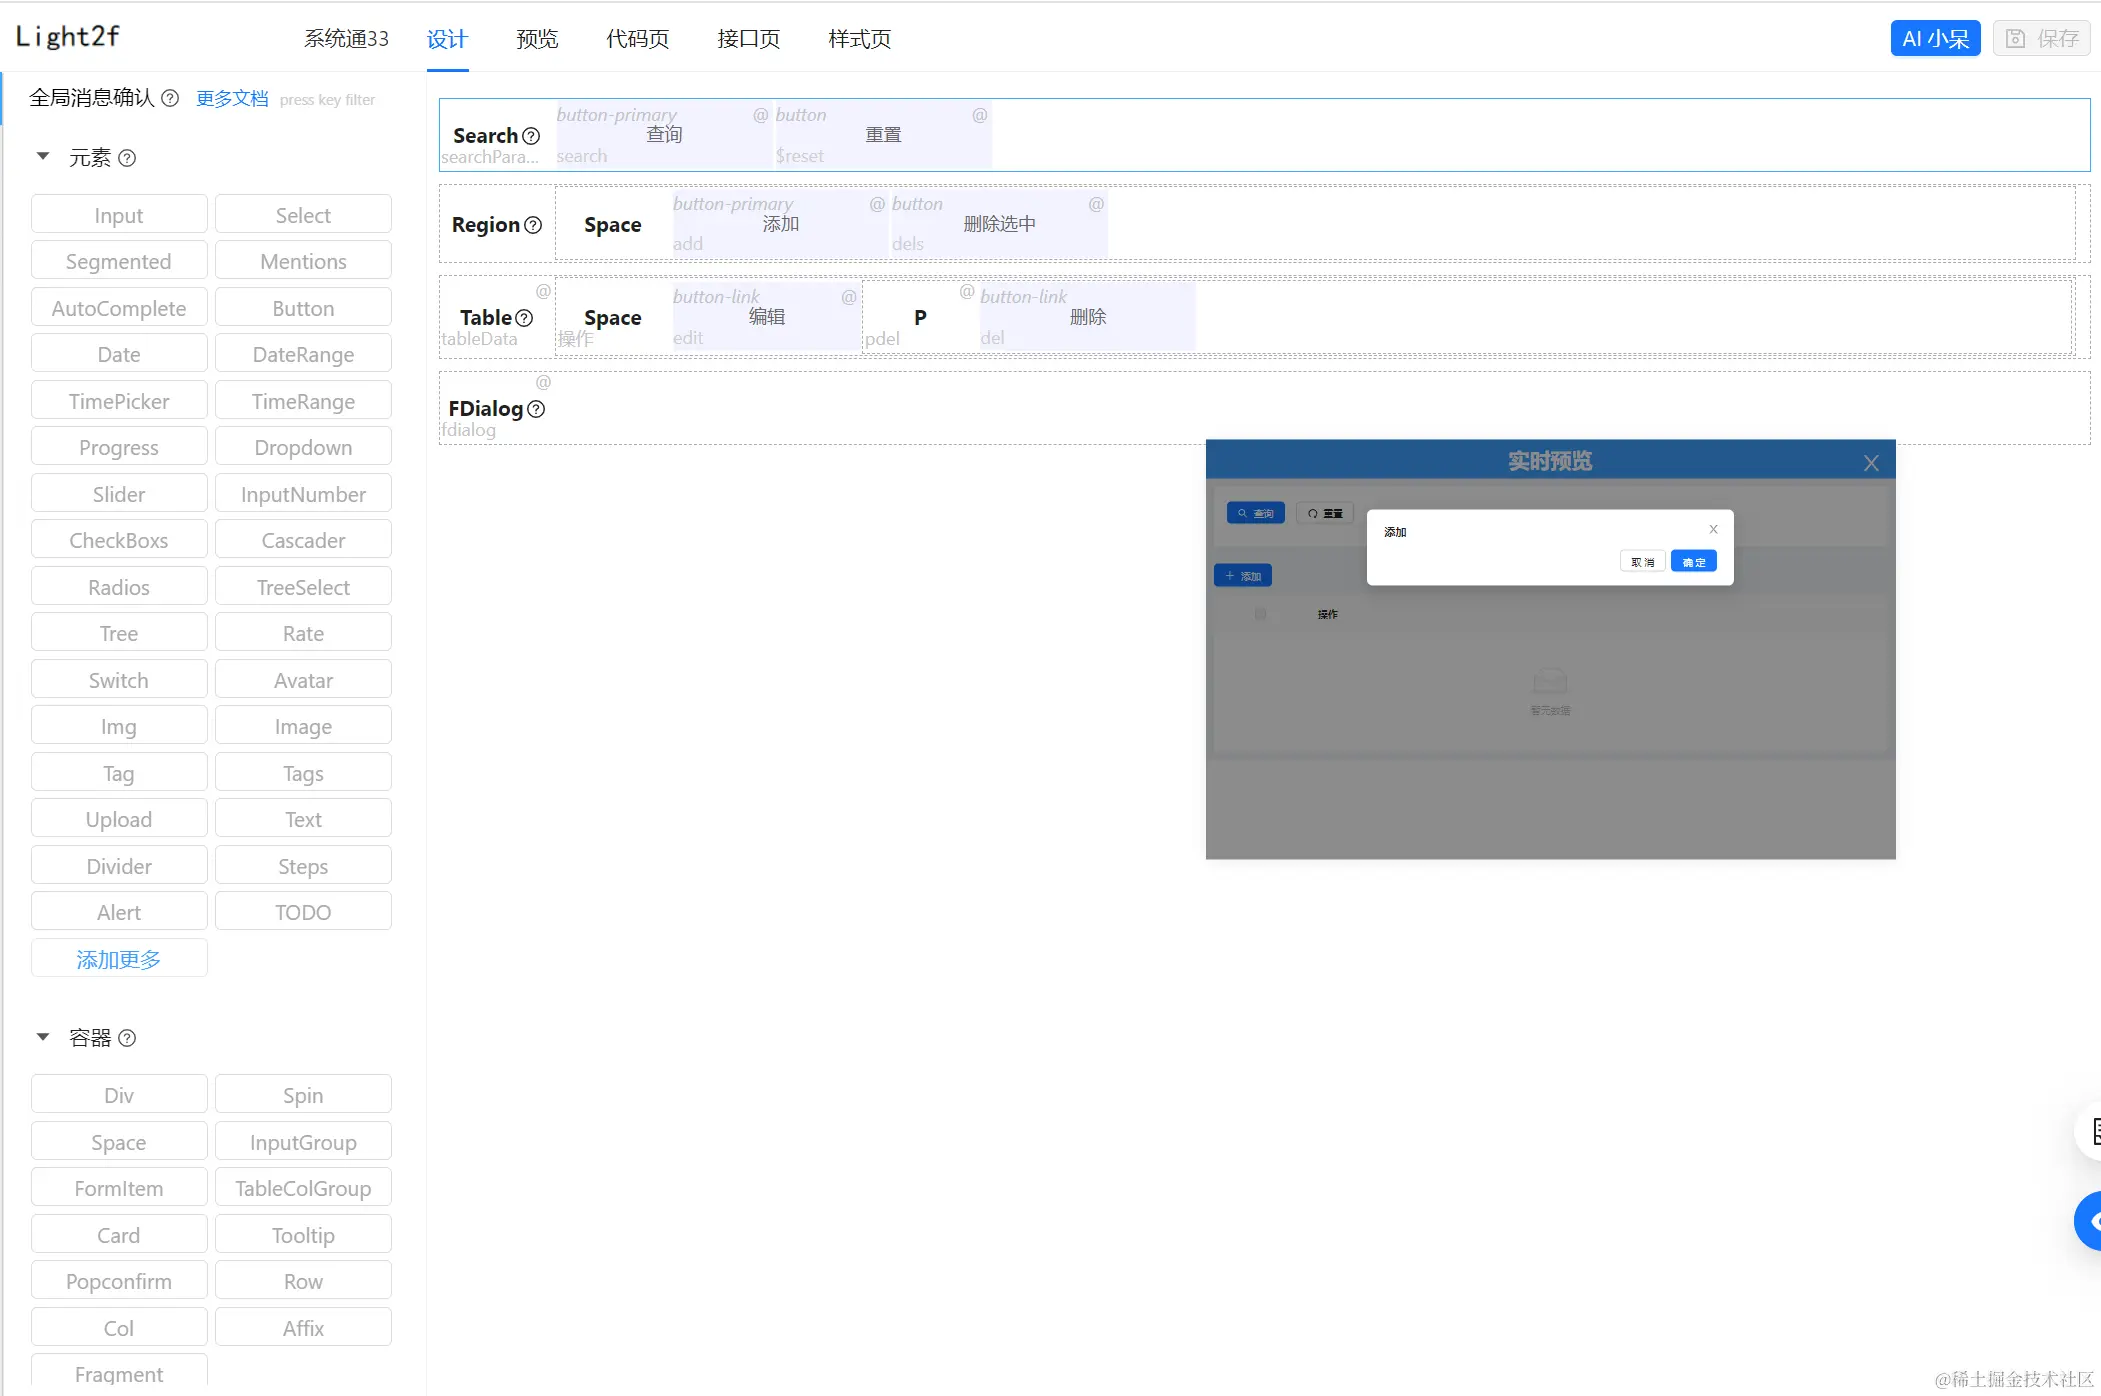Click the @ icon above FDialog block
The width and height of the screenshot is (2101, 1396).
pos(544,382)
